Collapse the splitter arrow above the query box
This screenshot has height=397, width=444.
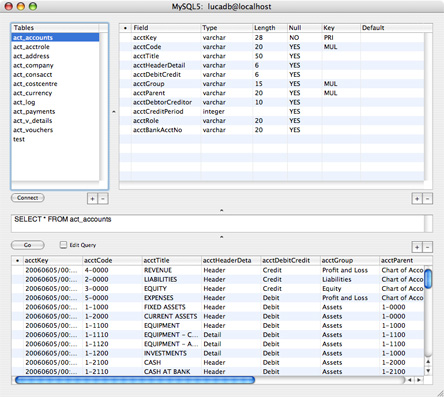click(x=221, y=210)
